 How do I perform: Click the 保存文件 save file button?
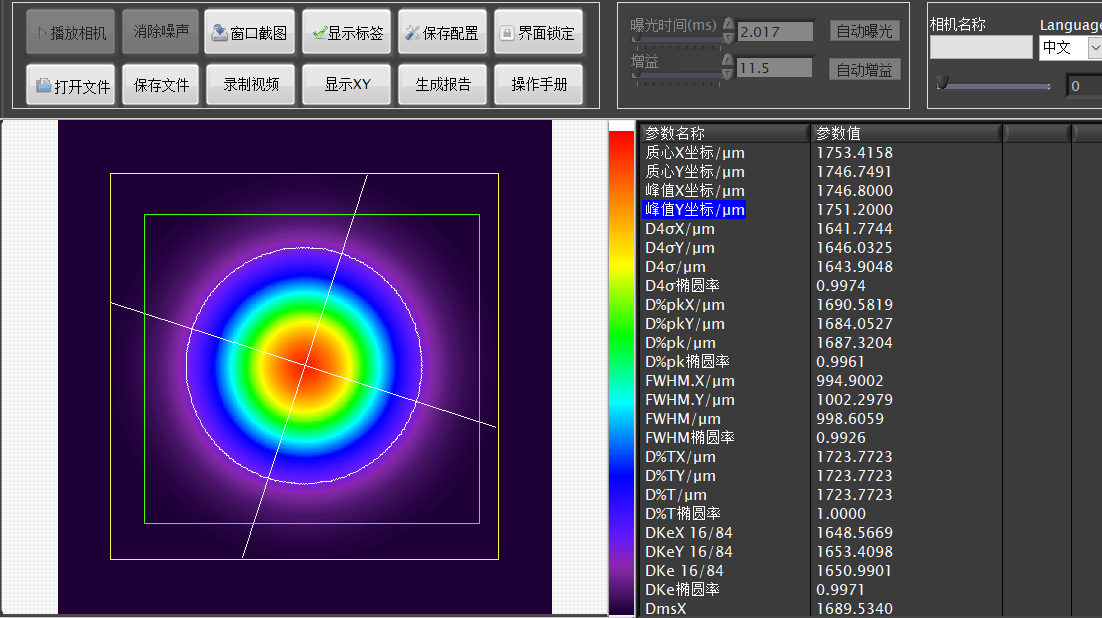[161, 86]
